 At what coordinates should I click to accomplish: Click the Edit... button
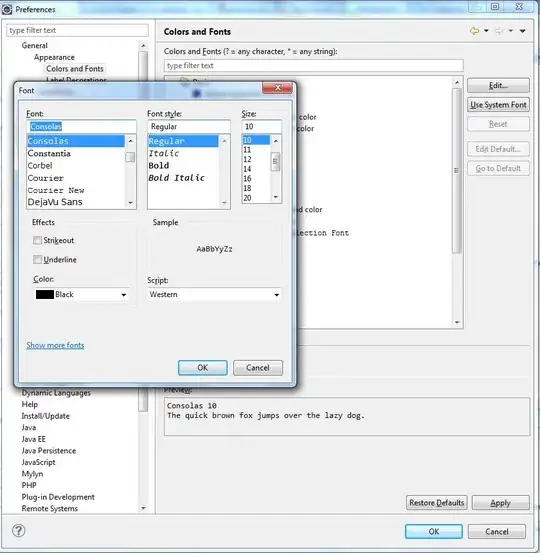pos(498,85)
